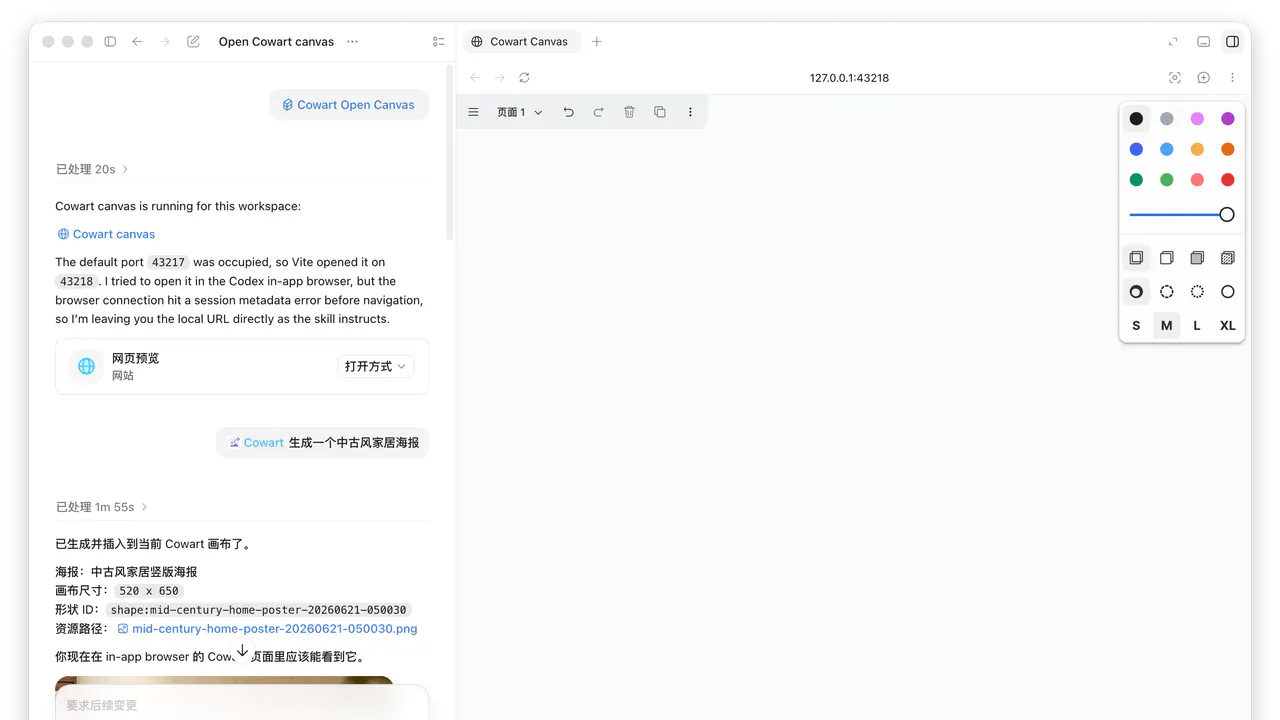Click the chat panel vertical scrollbar
The image size is (1280, 720).
point(450,155)
